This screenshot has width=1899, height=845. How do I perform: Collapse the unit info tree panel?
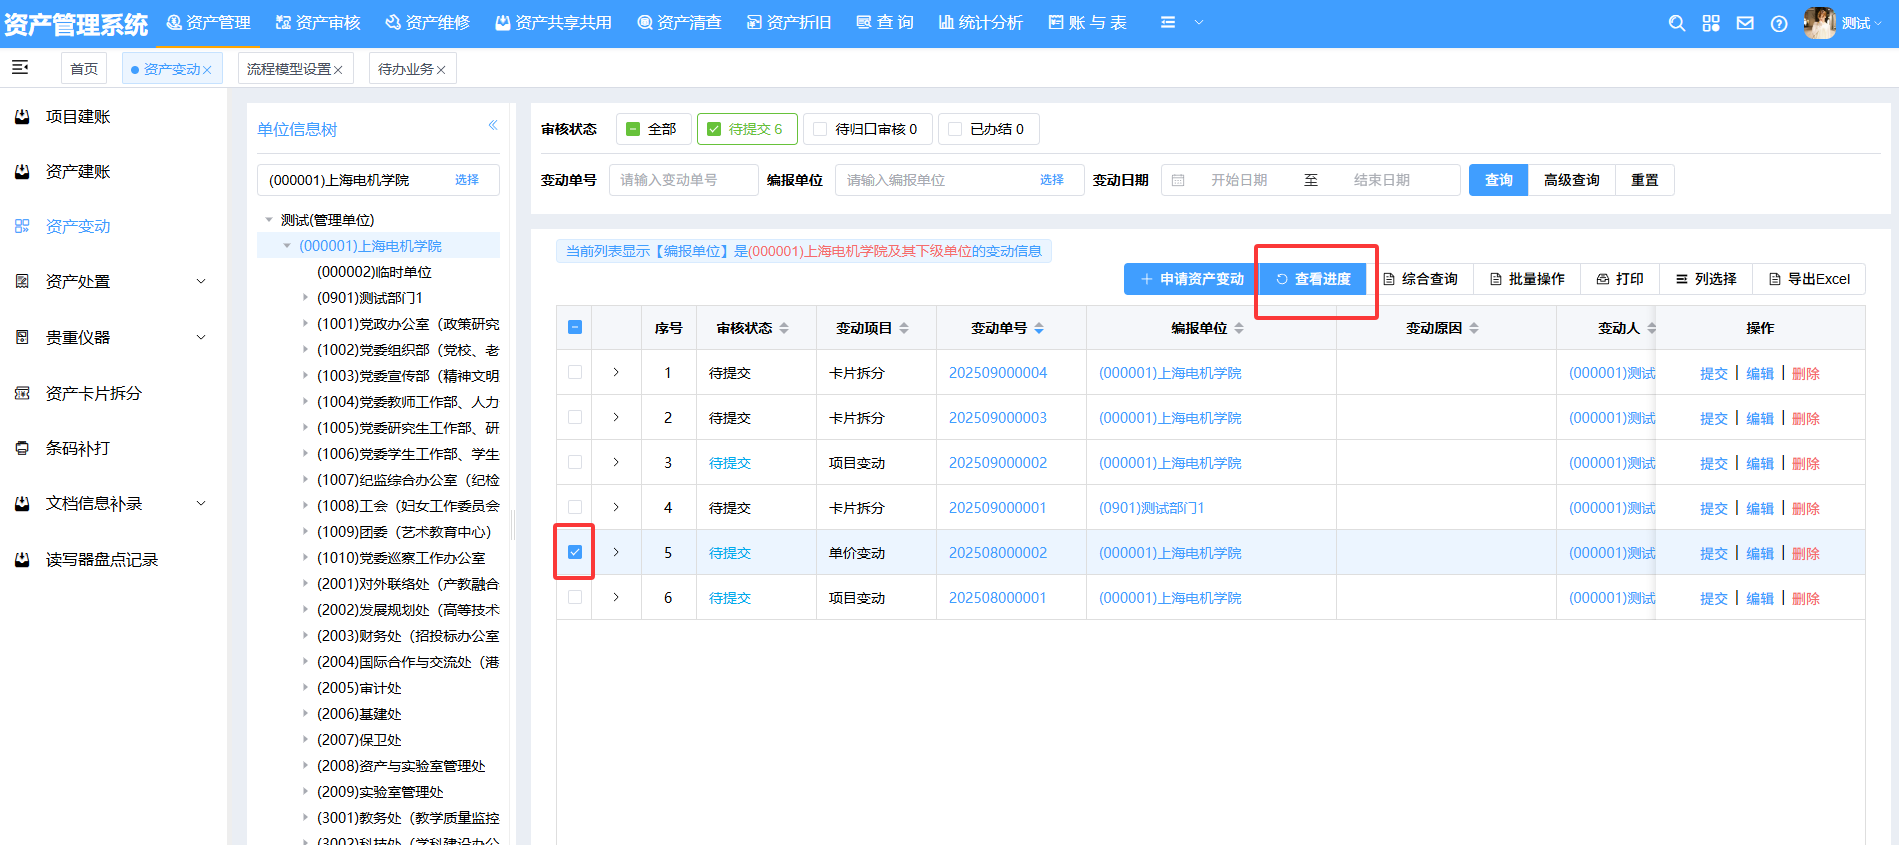tap(493, 125)
